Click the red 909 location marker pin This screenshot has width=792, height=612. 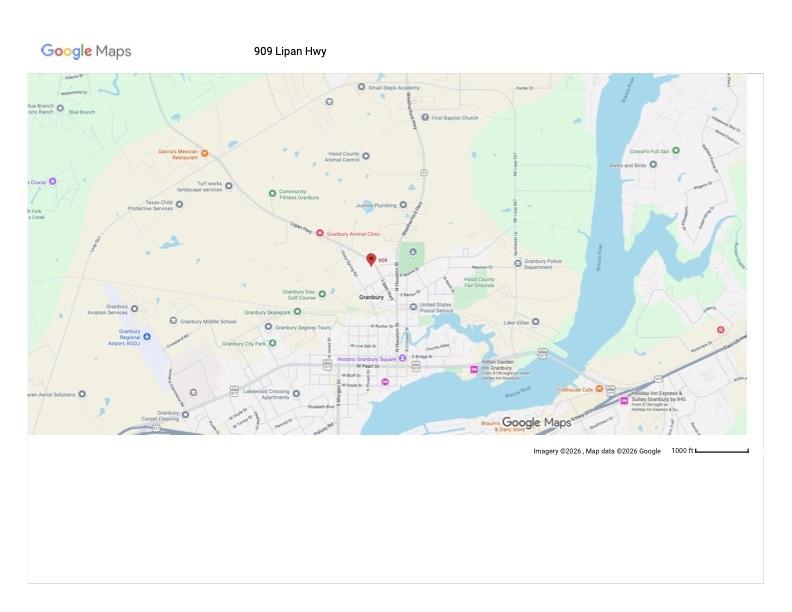click(371, 260)
